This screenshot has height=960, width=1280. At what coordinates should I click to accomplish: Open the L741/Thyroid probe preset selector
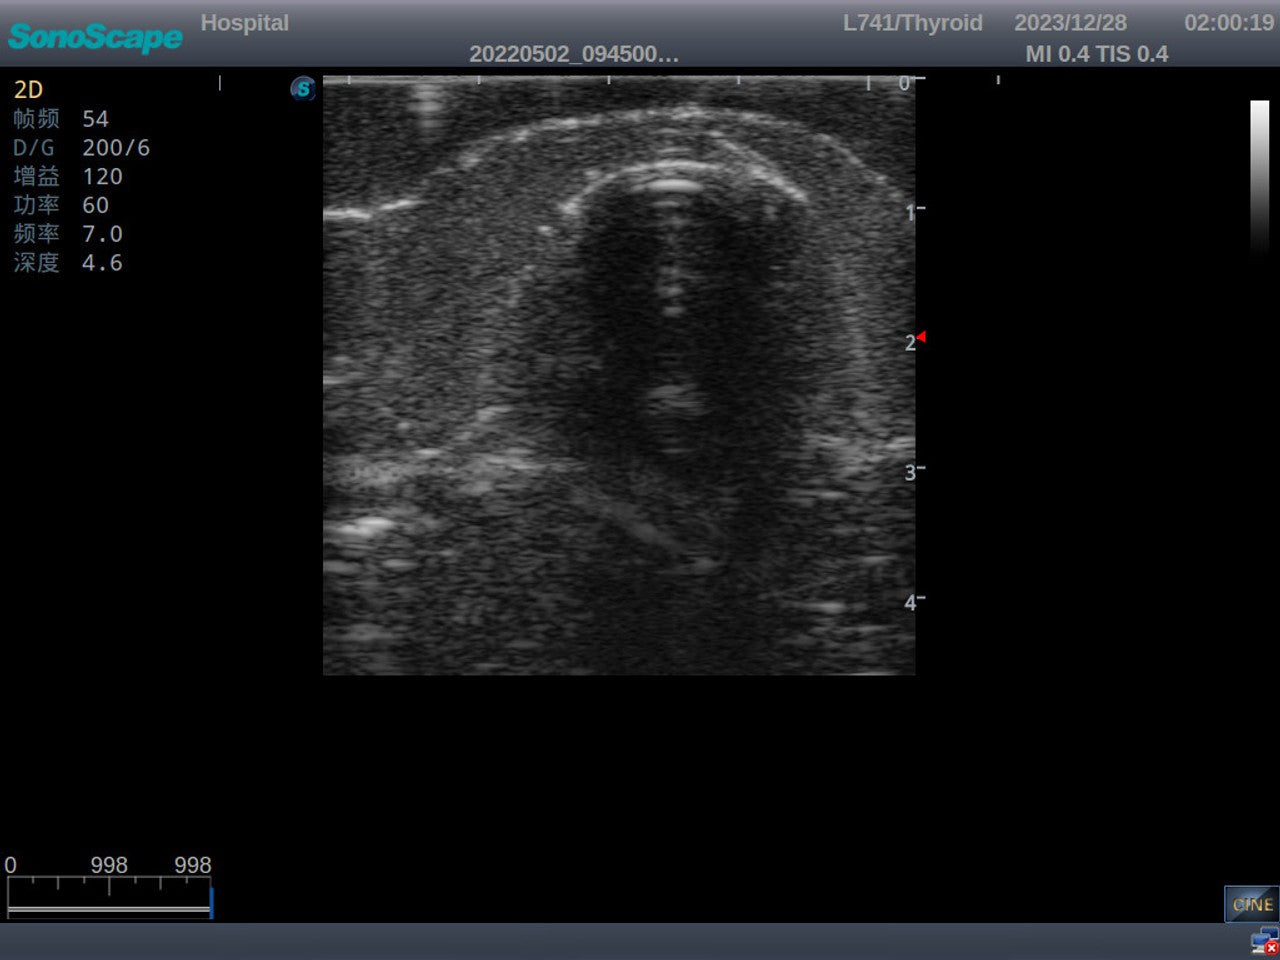(x=913, y=22)
